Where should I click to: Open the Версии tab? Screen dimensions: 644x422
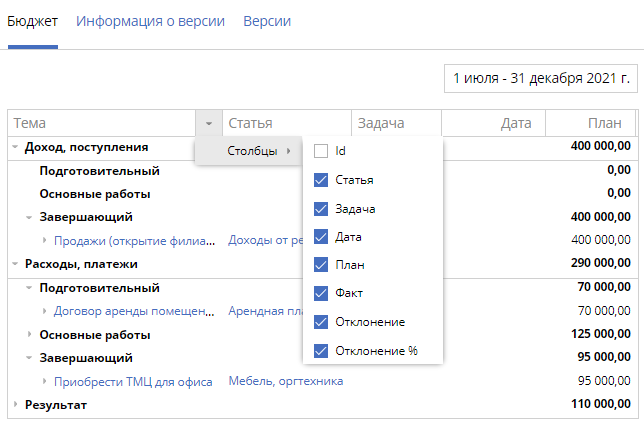[x=267, y=21]
